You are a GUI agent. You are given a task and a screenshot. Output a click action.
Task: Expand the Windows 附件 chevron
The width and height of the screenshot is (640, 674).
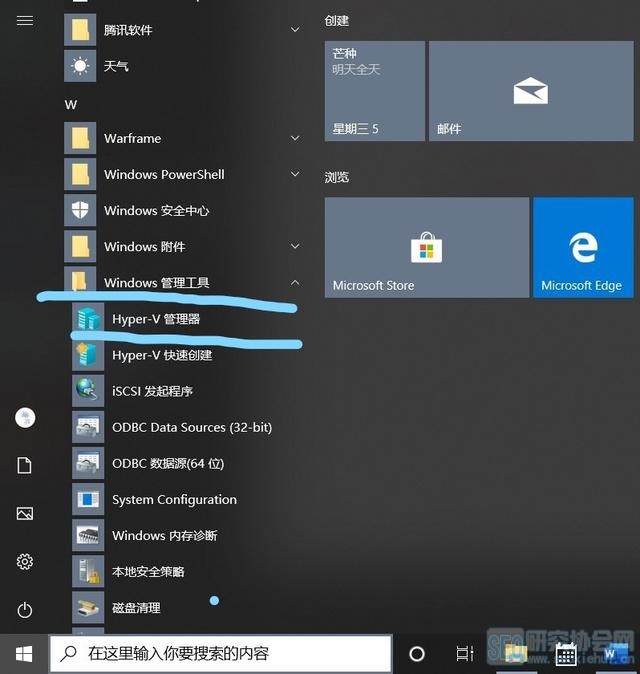point(295,246)
